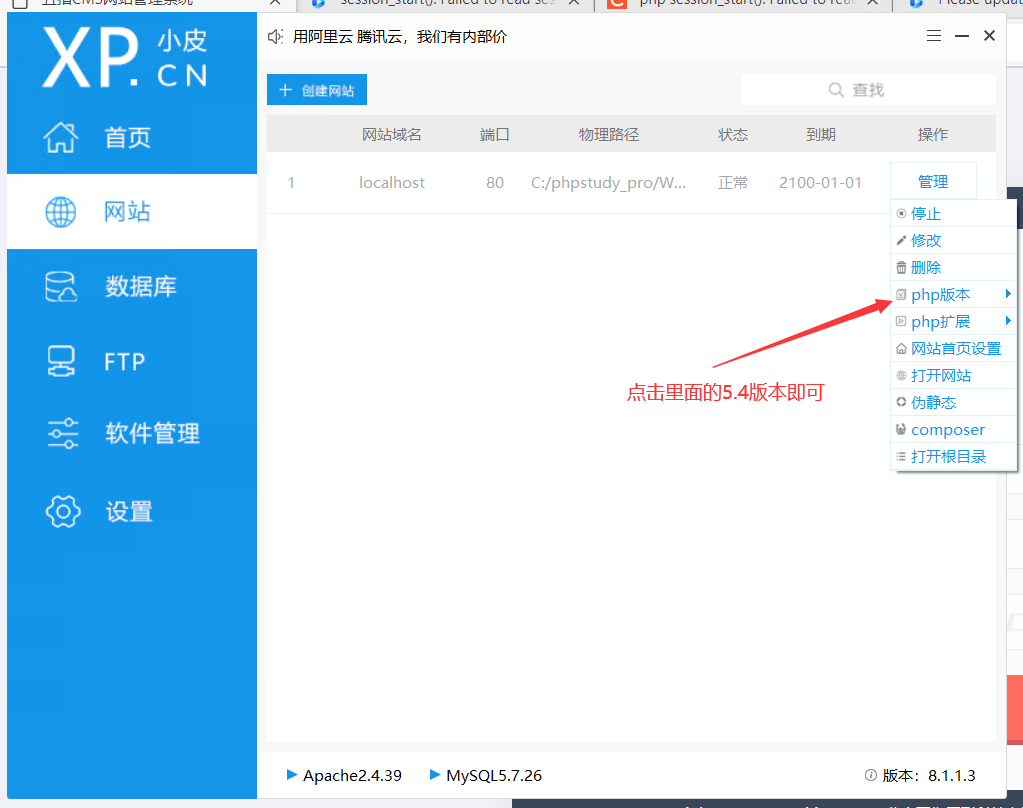Close the first session_start browser tab
This screenshot has height=808, width=1023.
(x=573, y=3)
